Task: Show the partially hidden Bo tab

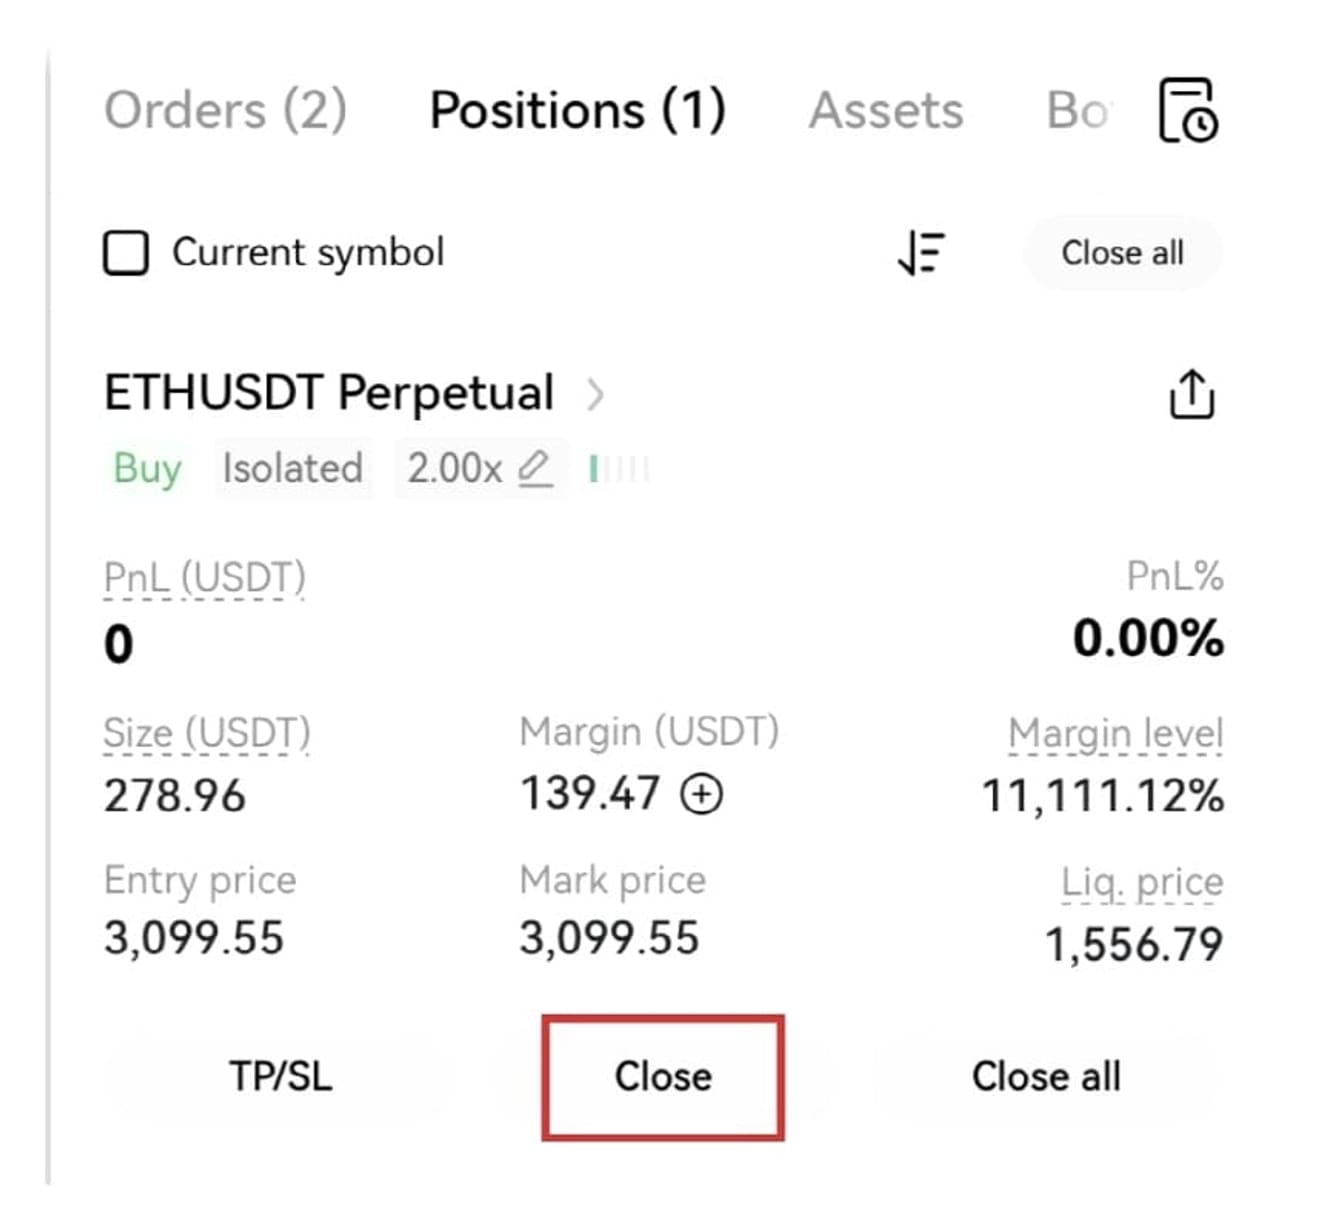Action: (x=1078, y=110)
